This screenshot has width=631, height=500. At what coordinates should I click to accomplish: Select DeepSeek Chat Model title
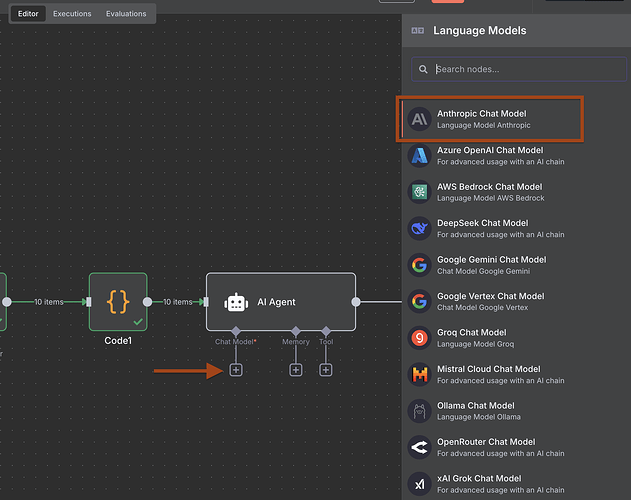483,223
